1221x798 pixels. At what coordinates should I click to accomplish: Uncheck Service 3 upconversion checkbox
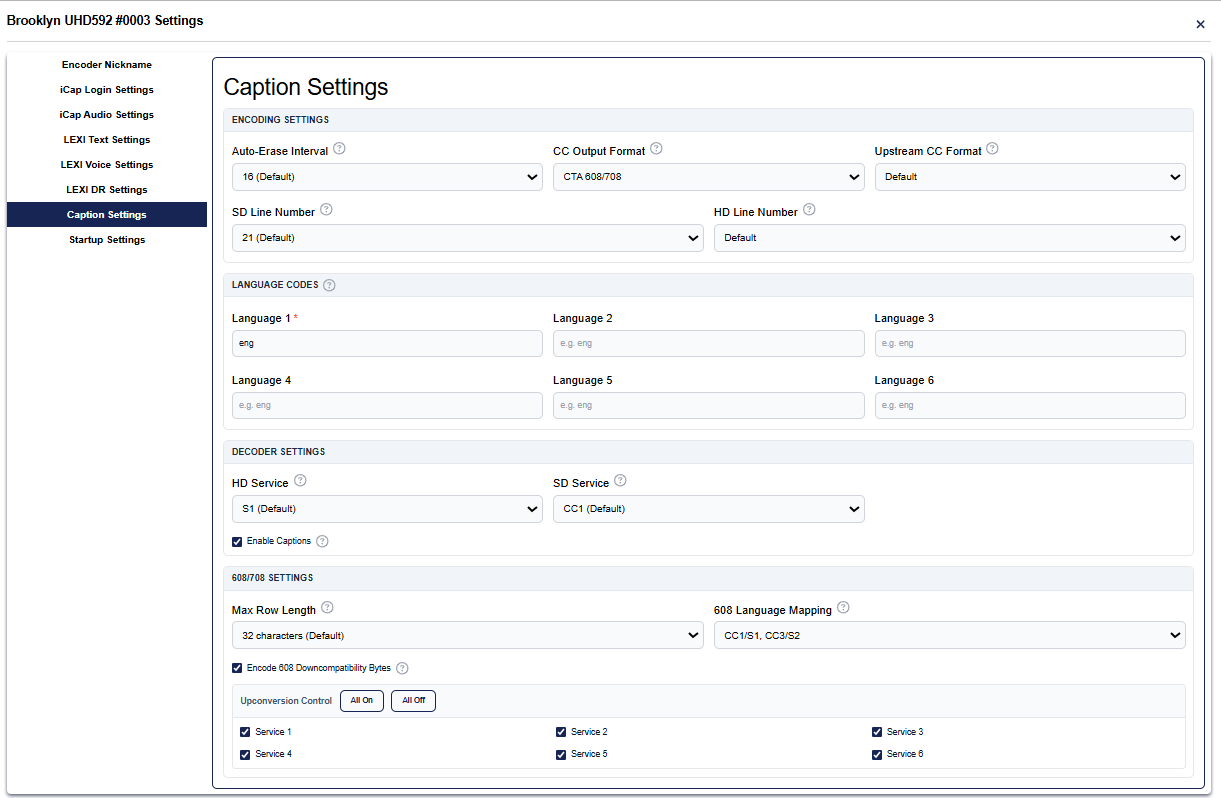point(877,732)
